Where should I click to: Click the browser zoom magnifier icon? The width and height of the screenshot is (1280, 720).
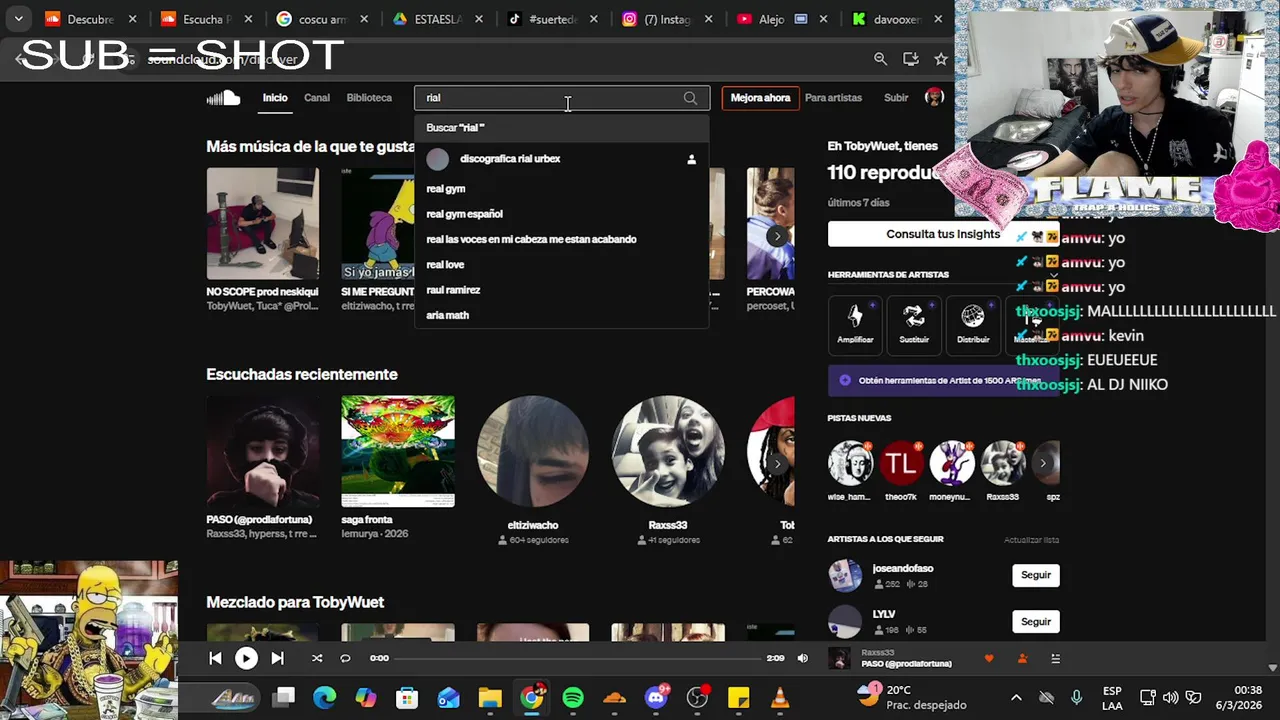(880, 59)
